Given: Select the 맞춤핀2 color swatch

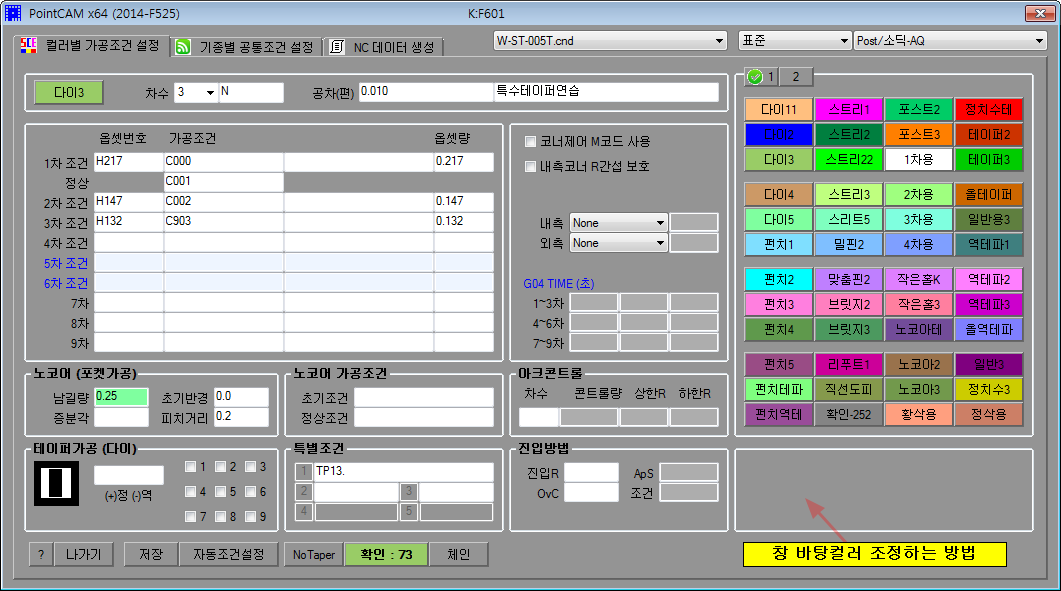Looking at the screenshot, I should point(849,280).
